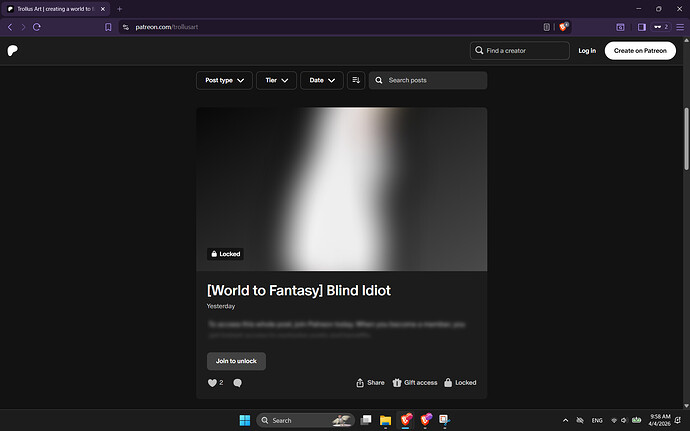Click the blurred locked post image

341,189
